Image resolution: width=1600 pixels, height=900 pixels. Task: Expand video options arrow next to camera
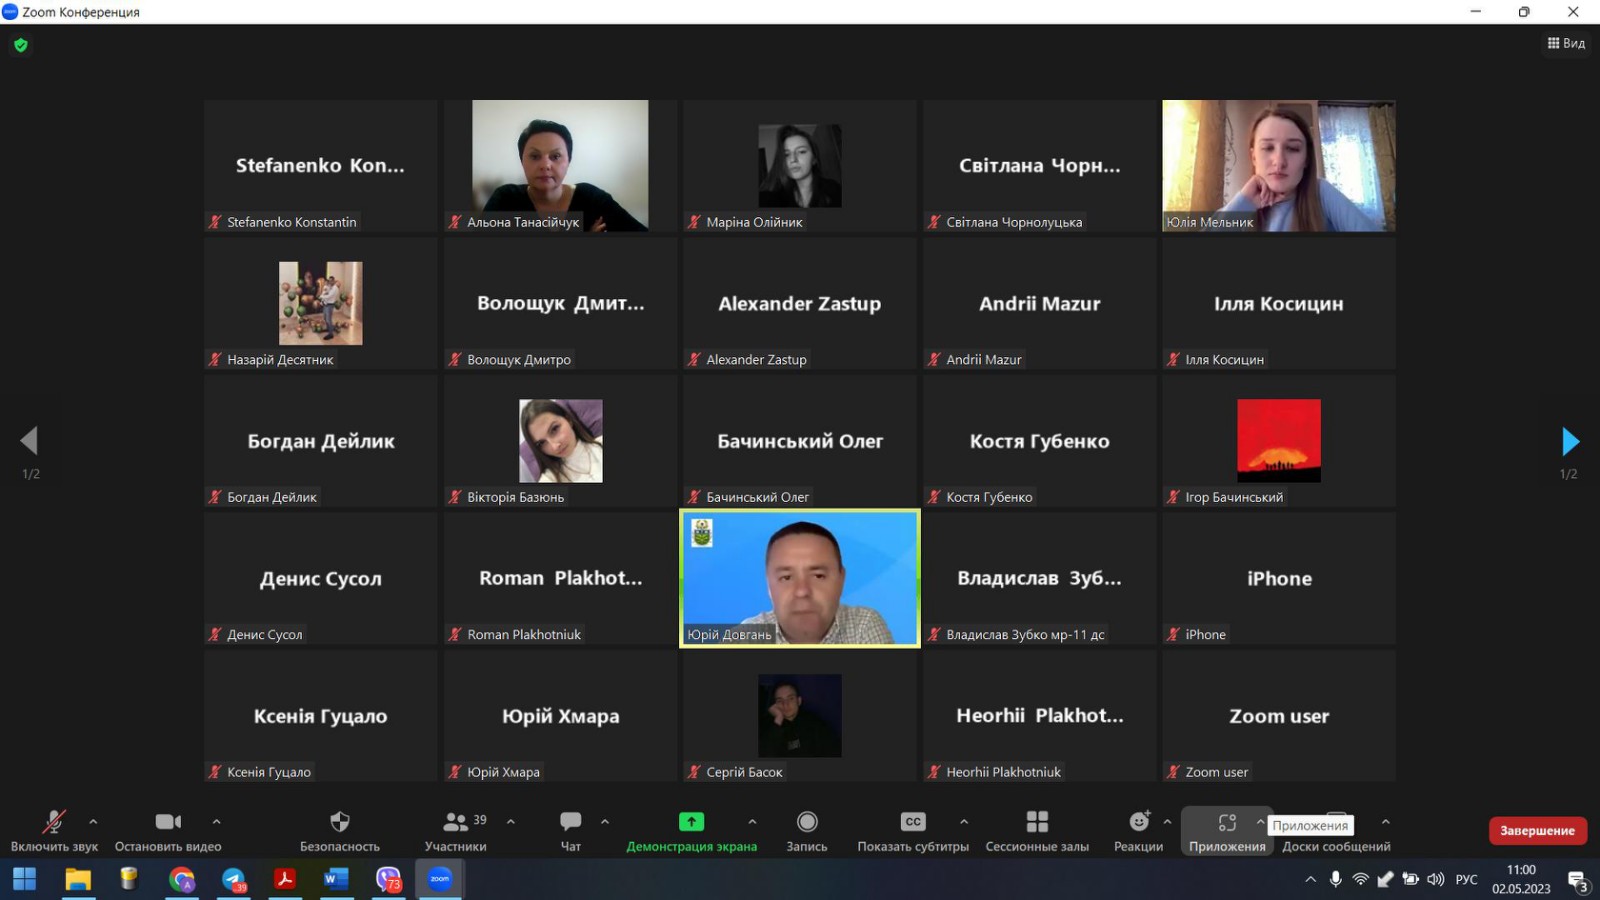[217, 822]
